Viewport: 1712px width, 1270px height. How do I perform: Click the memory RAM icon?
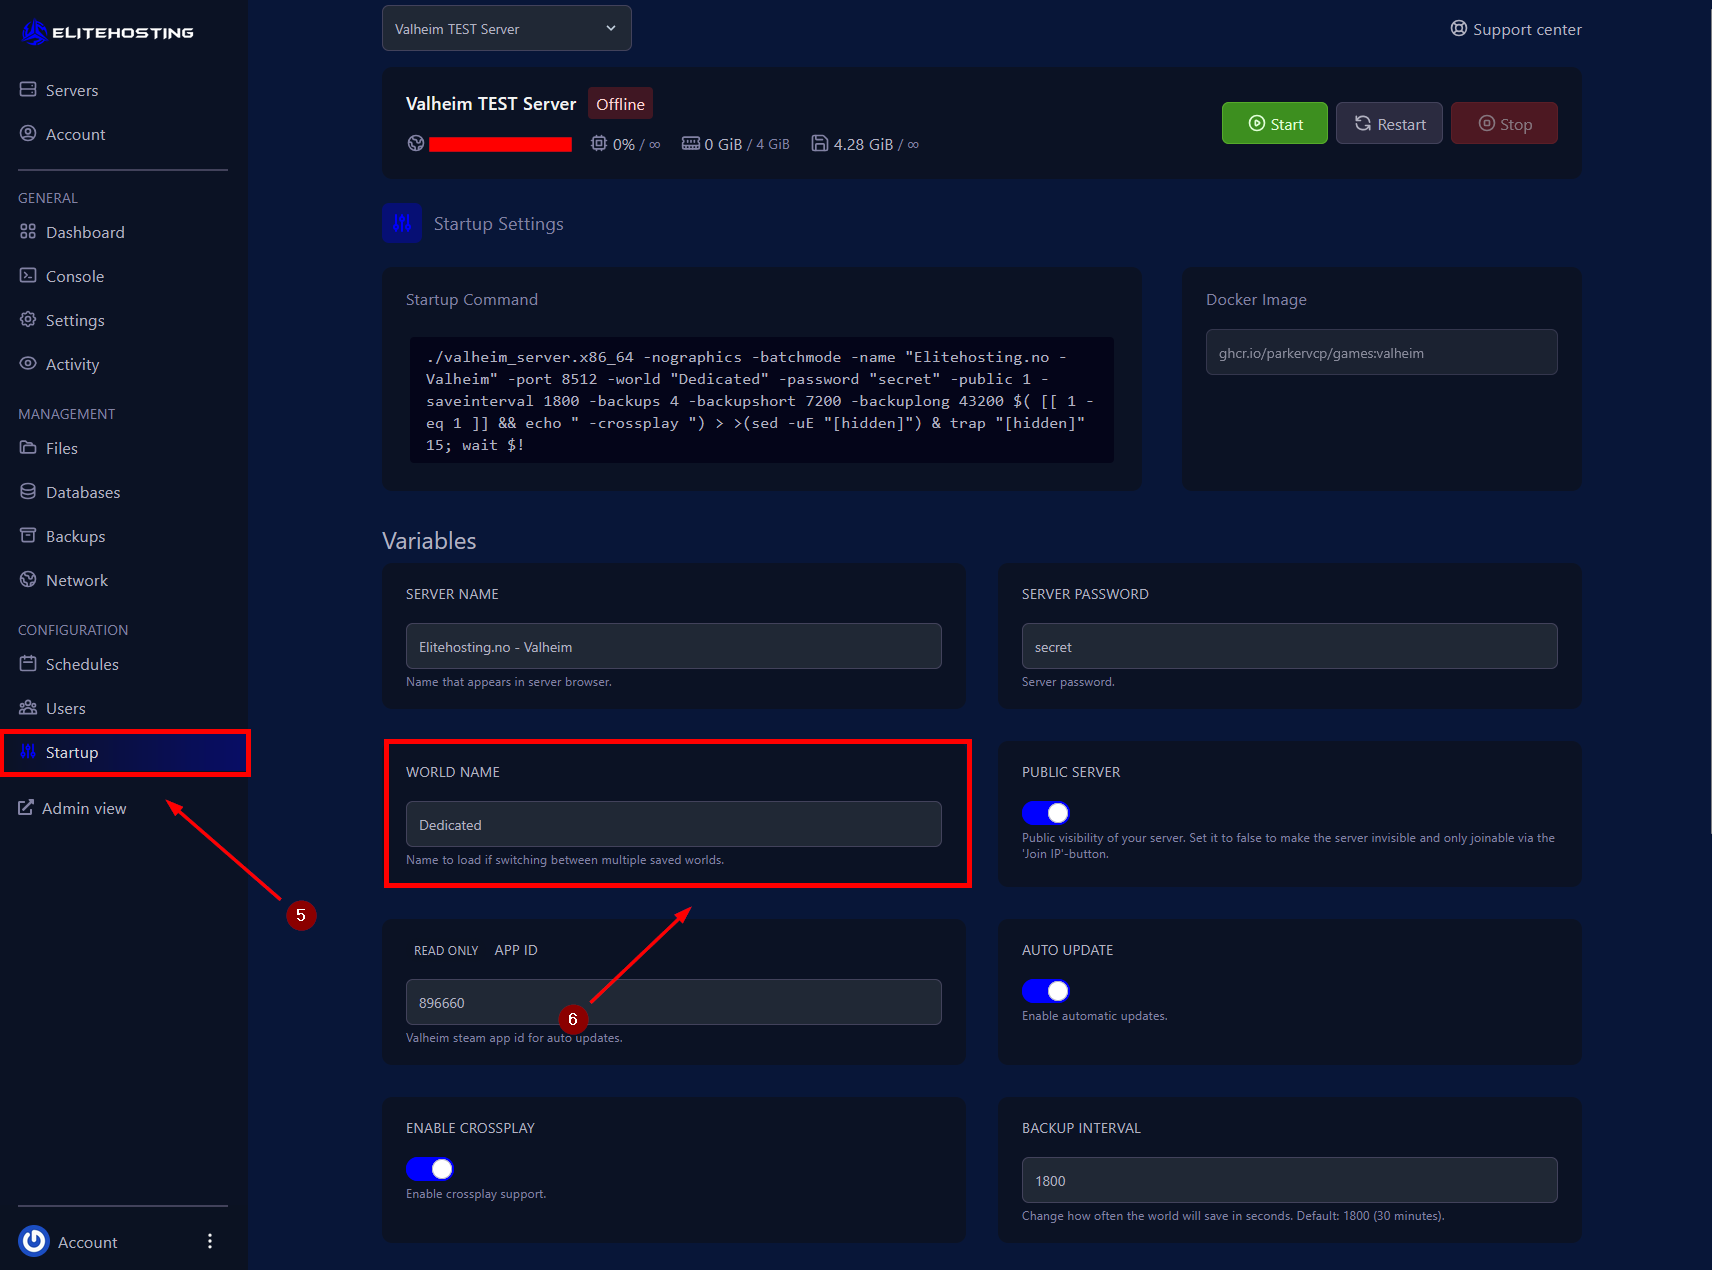tap(691, 144)
